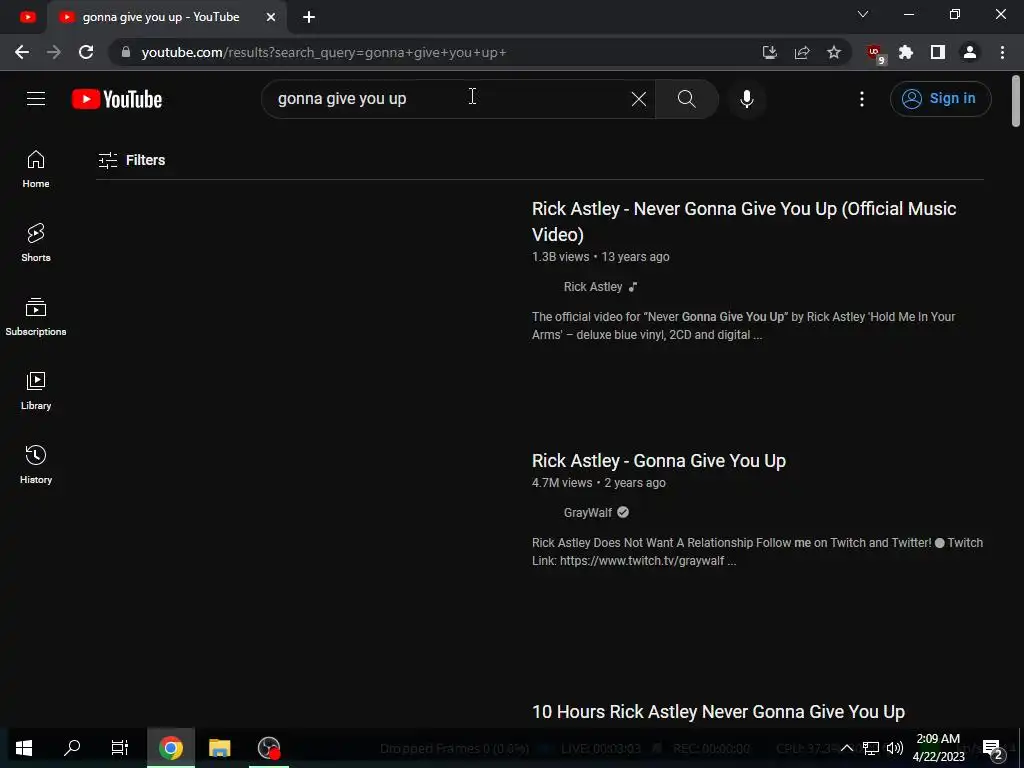
Task: Open the notification center
Action: (x=992, y=748)
